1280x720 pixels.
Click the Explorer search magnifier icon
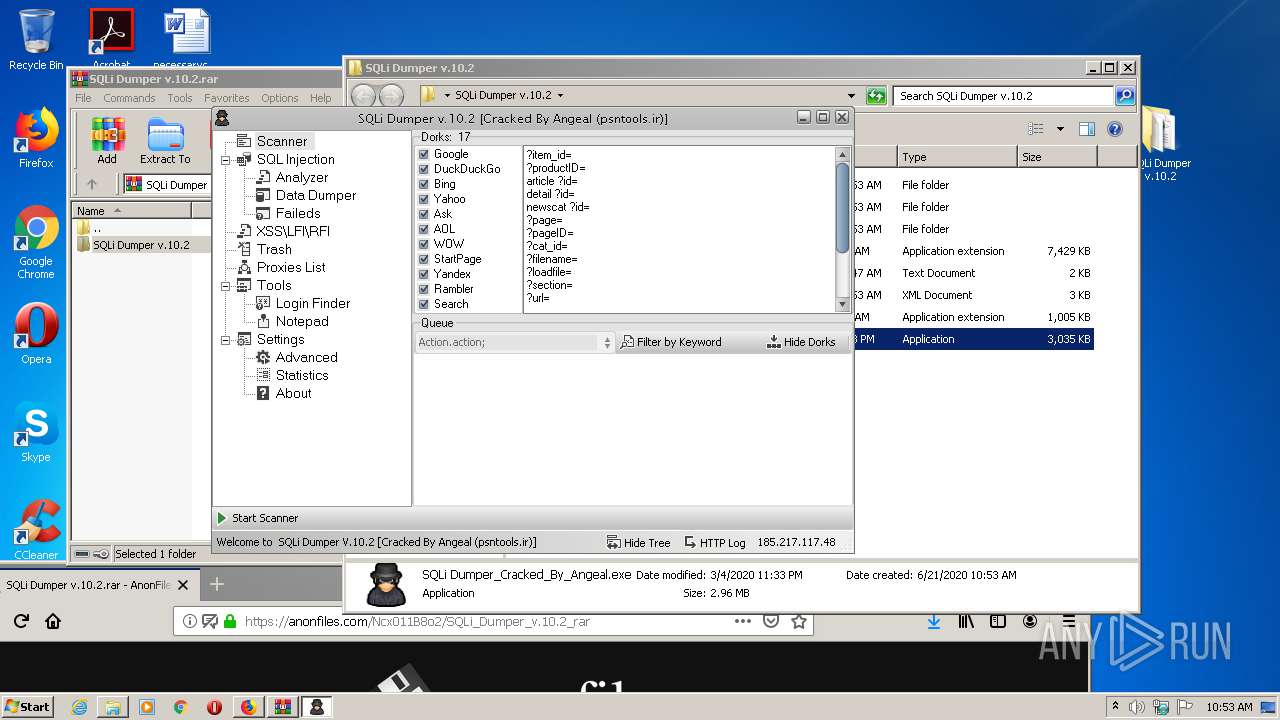click(x=1125, y=96)
